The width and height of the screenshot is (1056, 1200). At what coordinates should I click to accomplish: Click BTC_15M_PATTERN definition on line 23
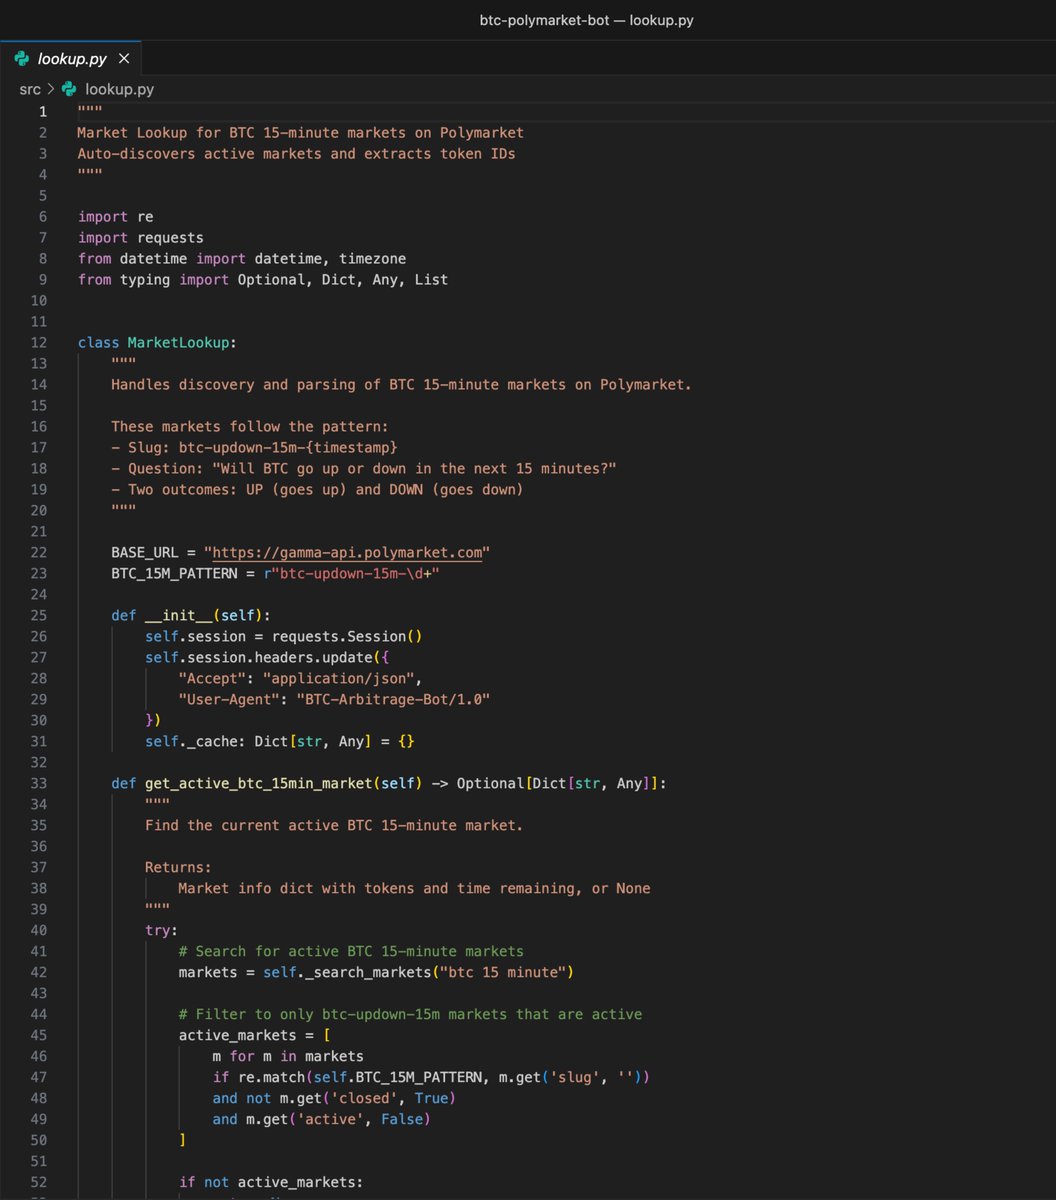coord(174,573)
